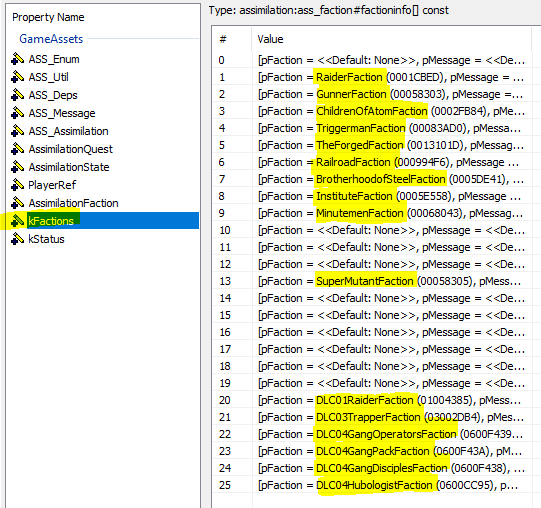The image size is (541, 508).
Task: Select the kStatus property
Action: (46, 239)
